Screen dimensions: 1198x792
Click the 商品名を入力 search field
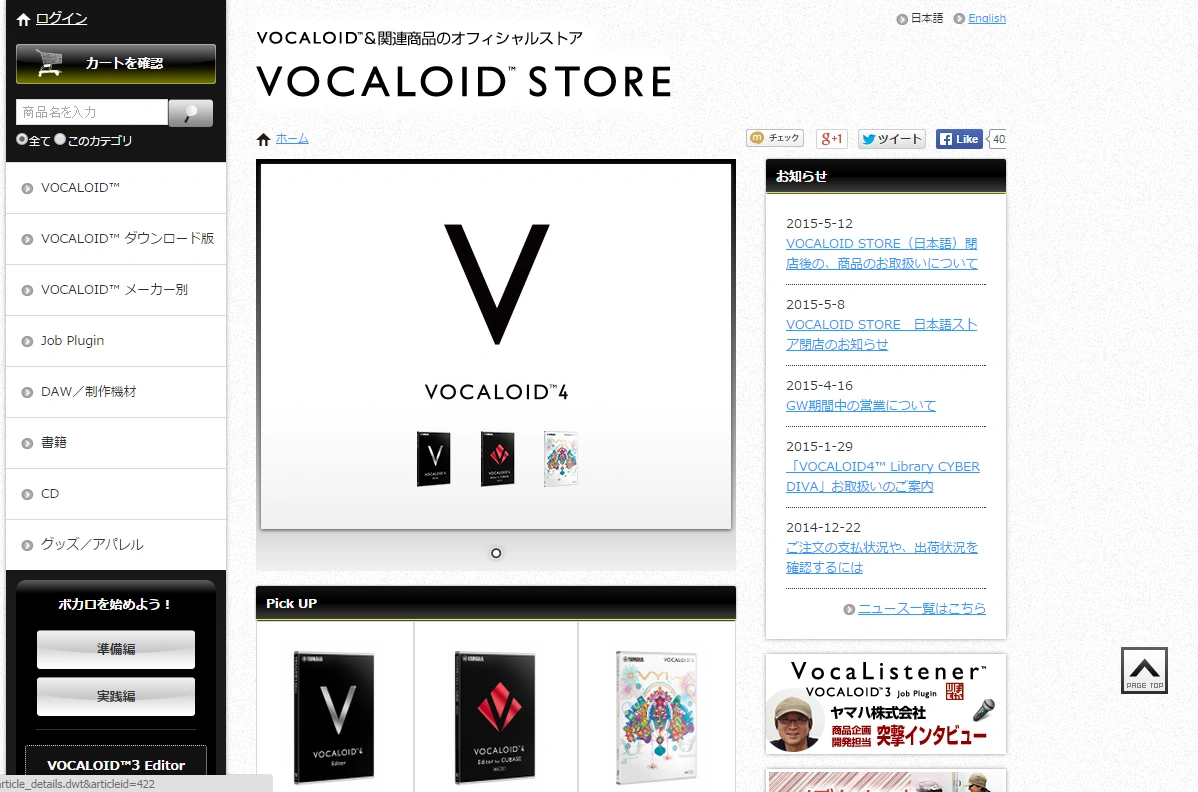(x=92, y=112)
